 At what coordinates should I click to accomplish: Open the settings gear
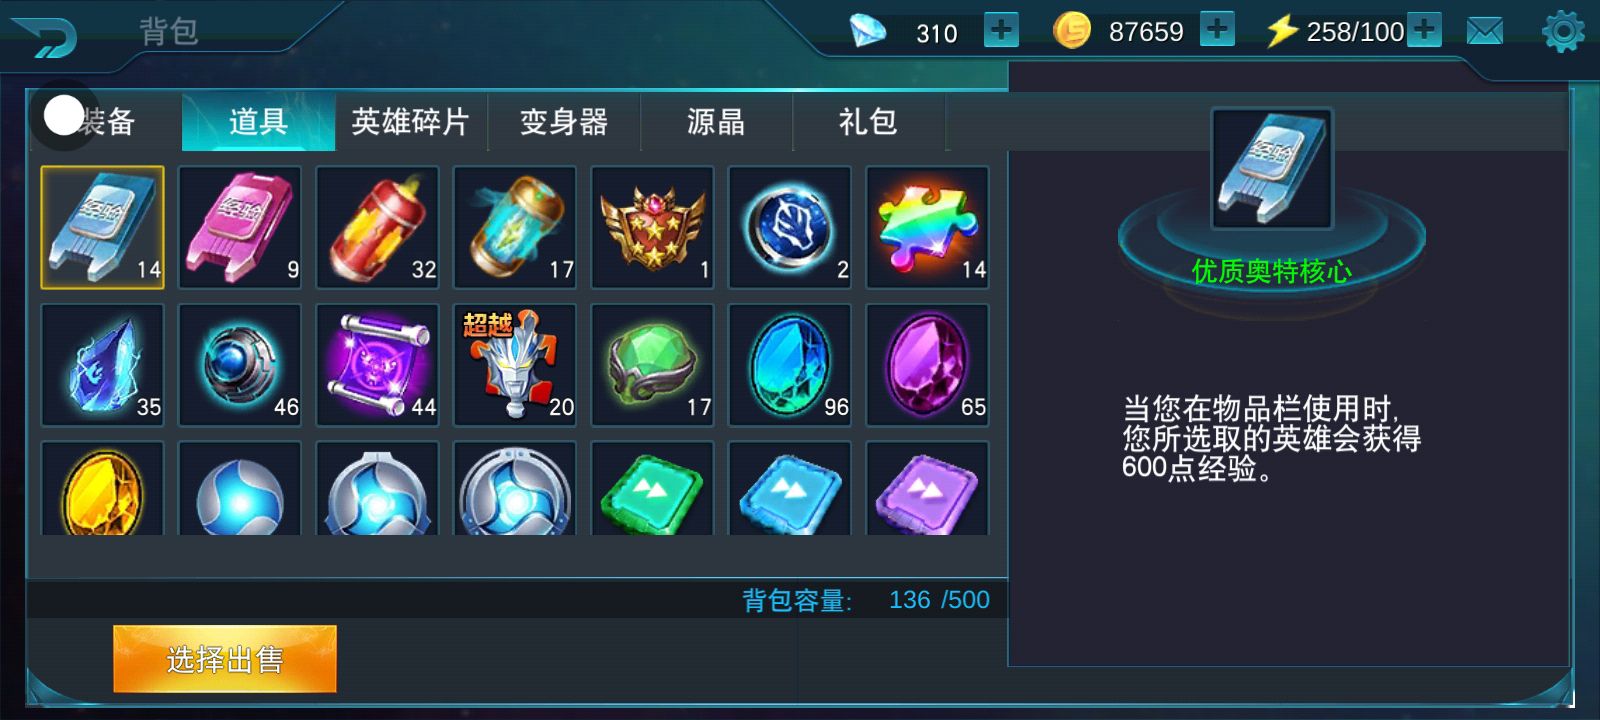click(x=1563, y=31)
